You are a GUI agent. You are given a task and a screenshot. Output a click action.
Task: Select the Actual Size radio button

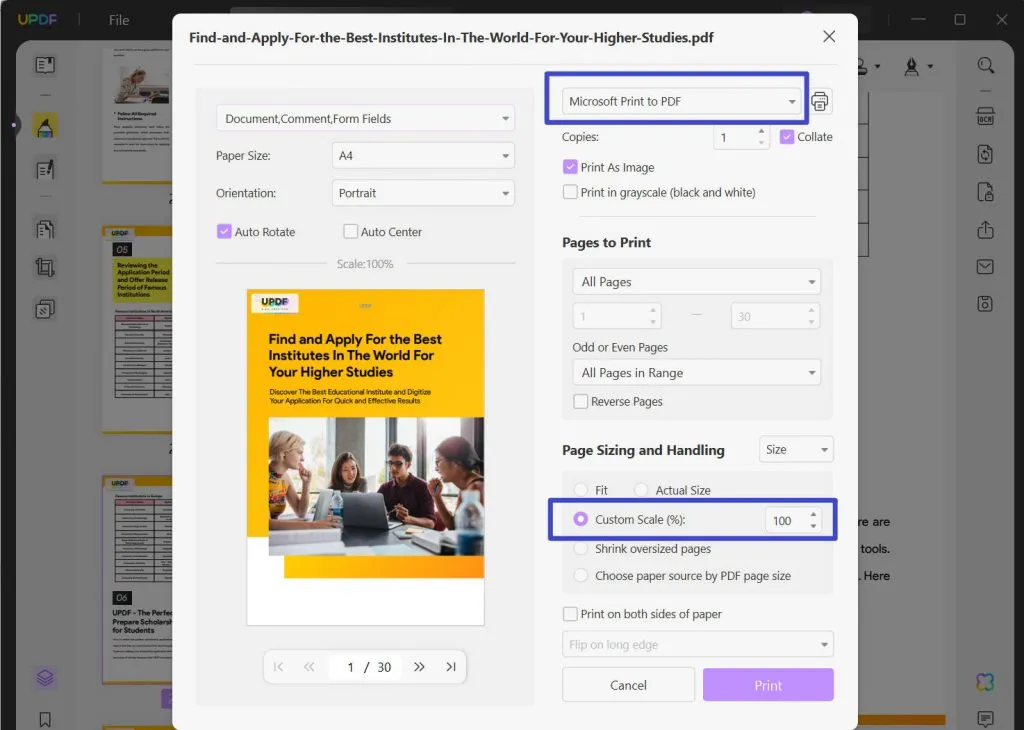coord(641,490)
